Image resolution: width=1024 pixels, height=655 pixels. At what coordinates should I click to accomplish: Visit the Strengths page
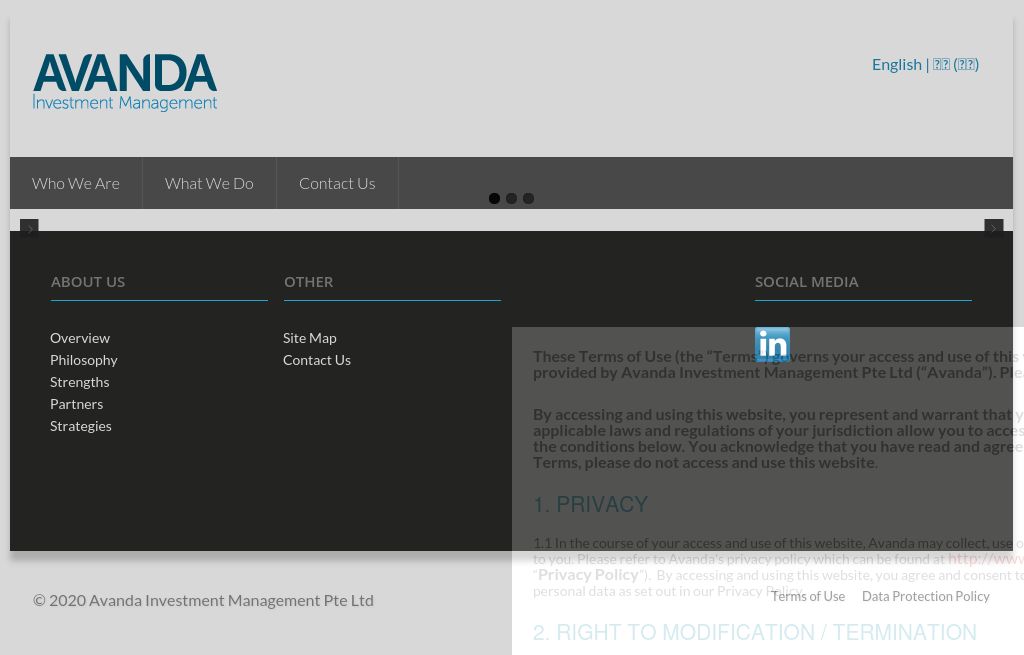pos(79,381)
